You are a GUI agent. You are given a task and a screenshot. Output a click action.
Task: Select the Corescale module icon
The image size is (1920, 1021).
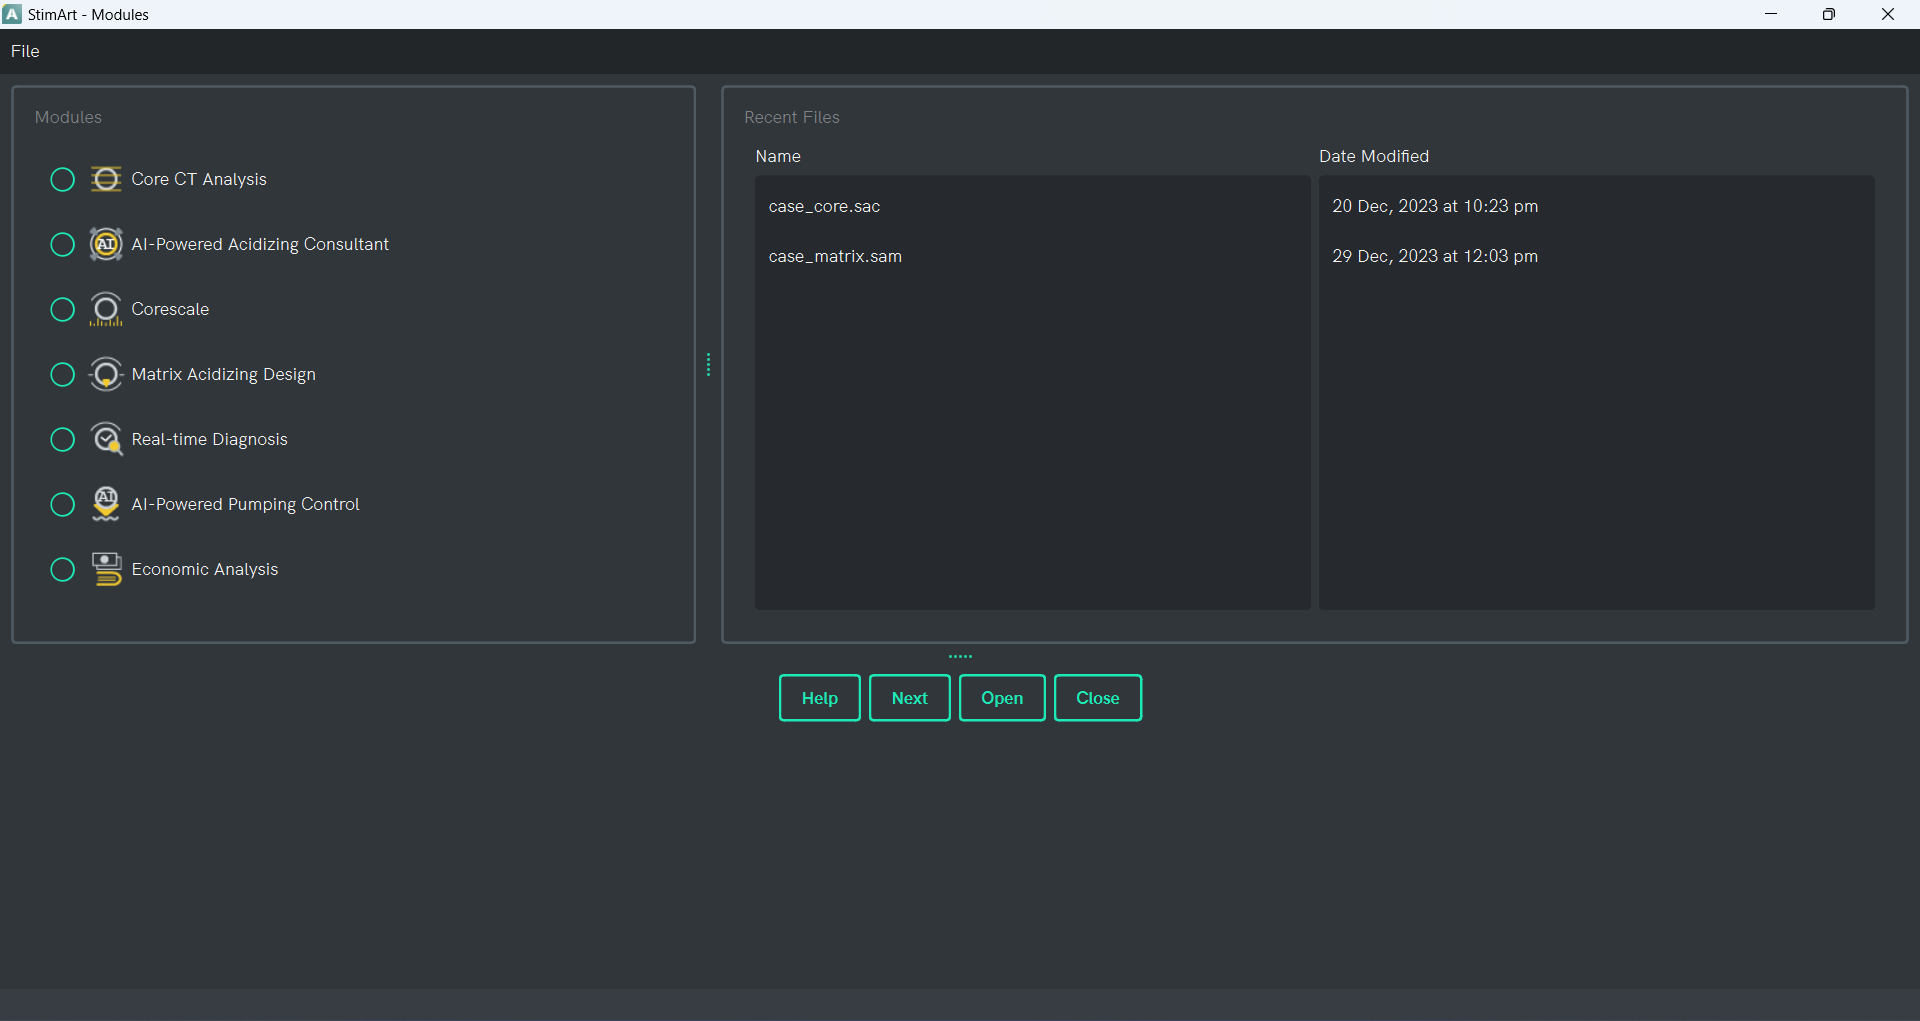coord(105,309)
